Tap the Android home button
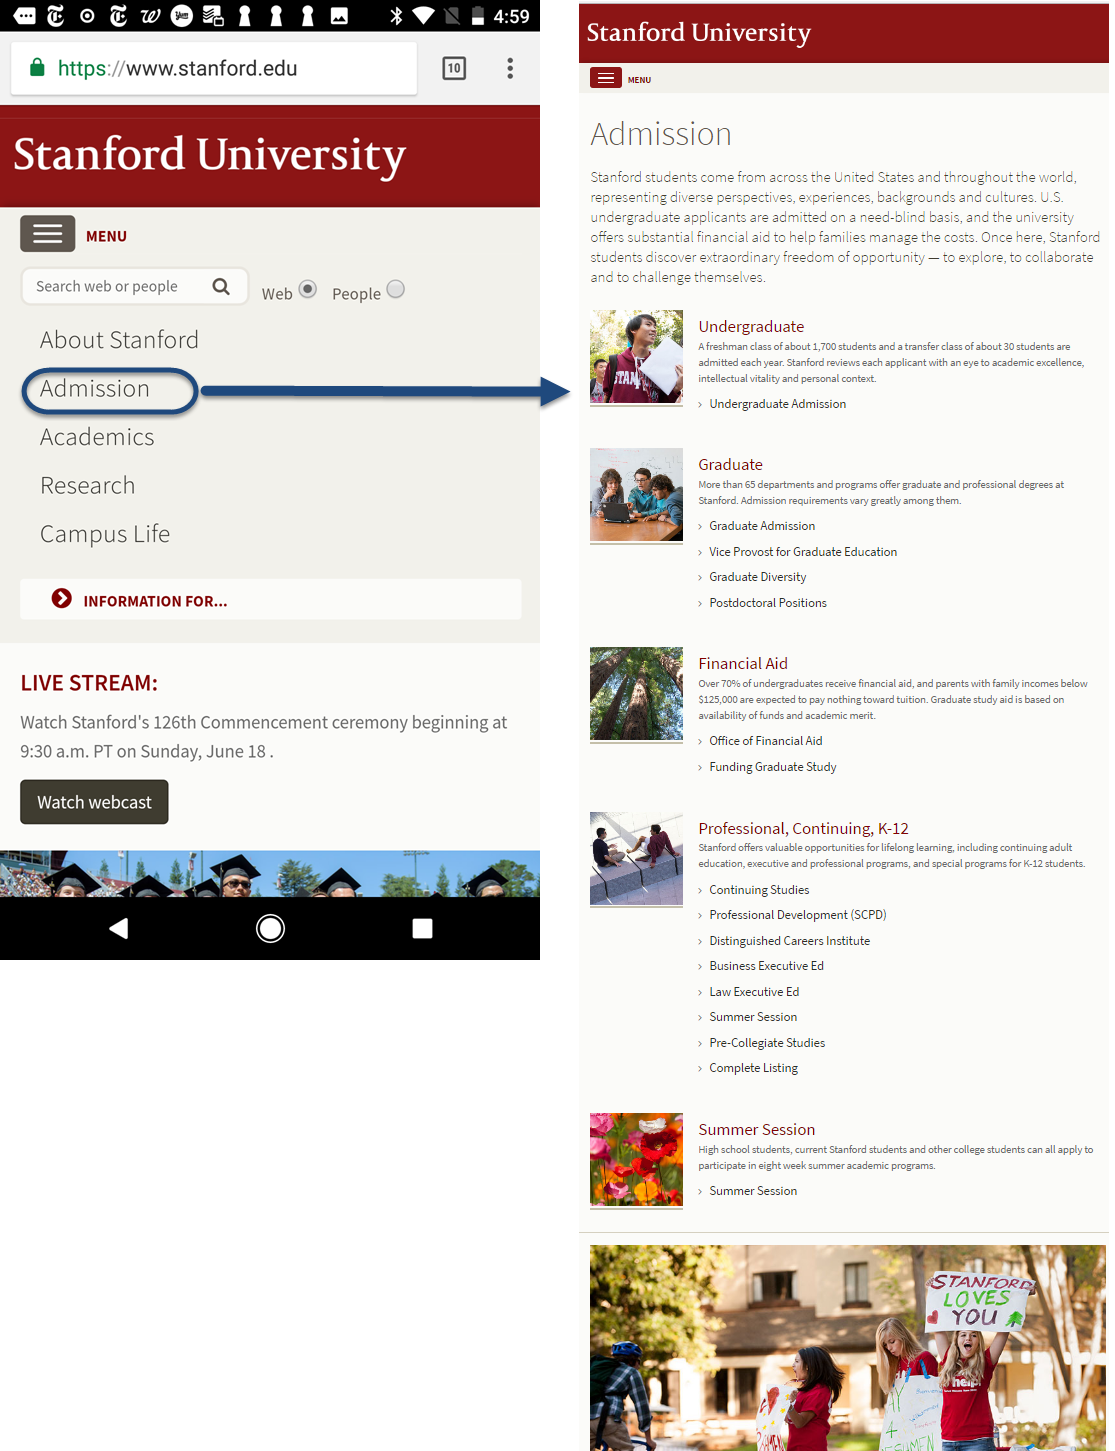The image size is (1115, 1451). tap(270, 928)
